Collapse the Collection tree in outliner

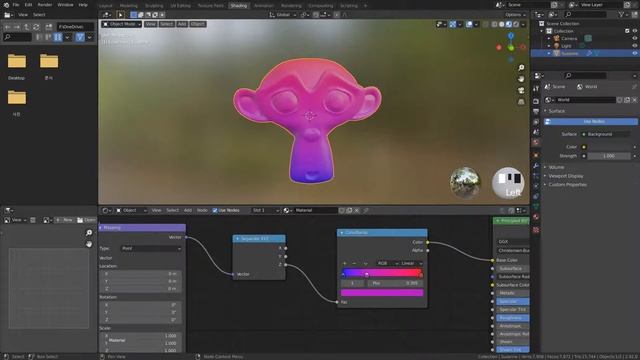[542, 31]
